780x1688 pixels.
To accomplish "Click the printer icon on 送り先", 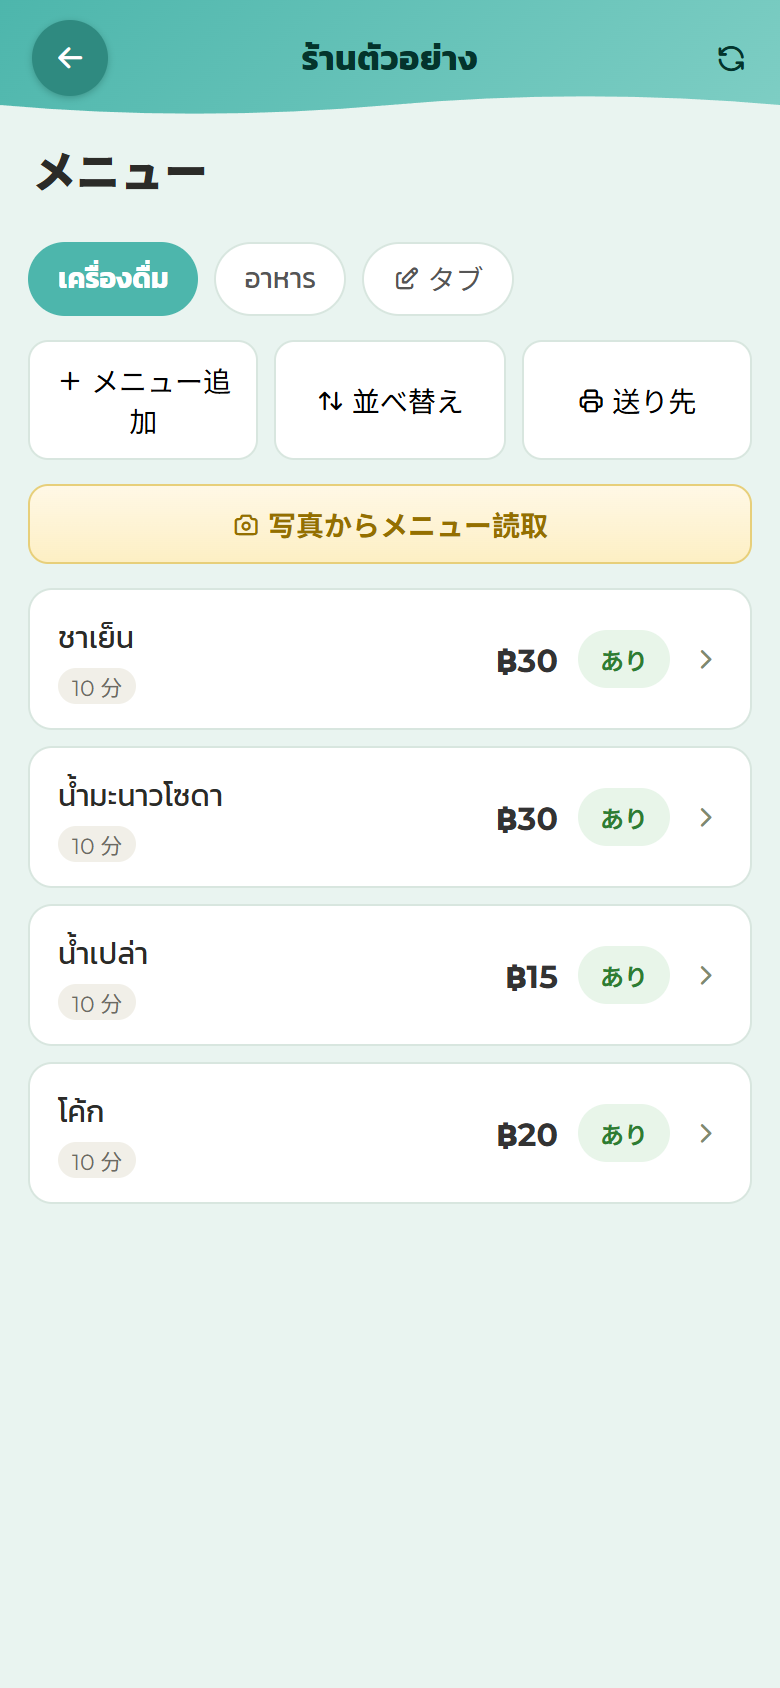I will point(591,401).
